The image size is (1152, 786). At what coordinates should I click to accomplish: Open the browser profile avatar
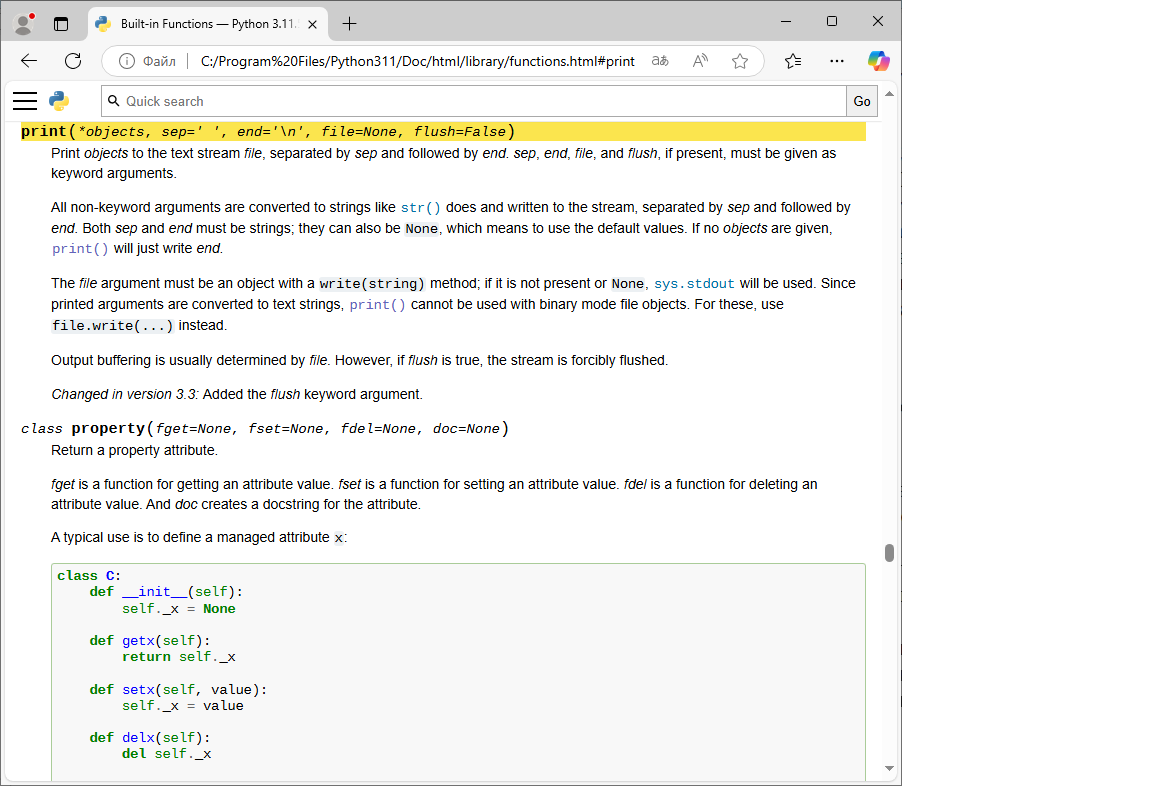pyautogui.click(x=23, y=22)
